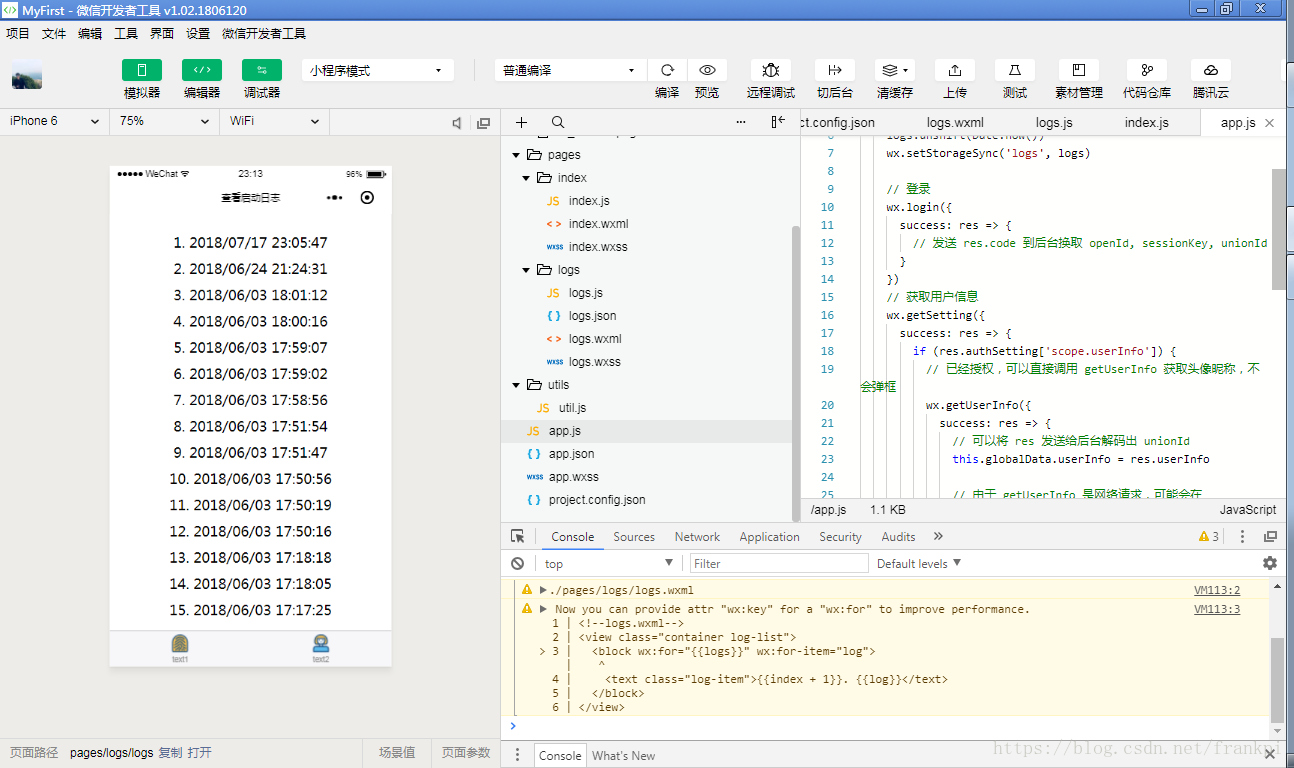Switch to the Audits devtools tab
The image size is (1294, 768).
tap(898, 537)
